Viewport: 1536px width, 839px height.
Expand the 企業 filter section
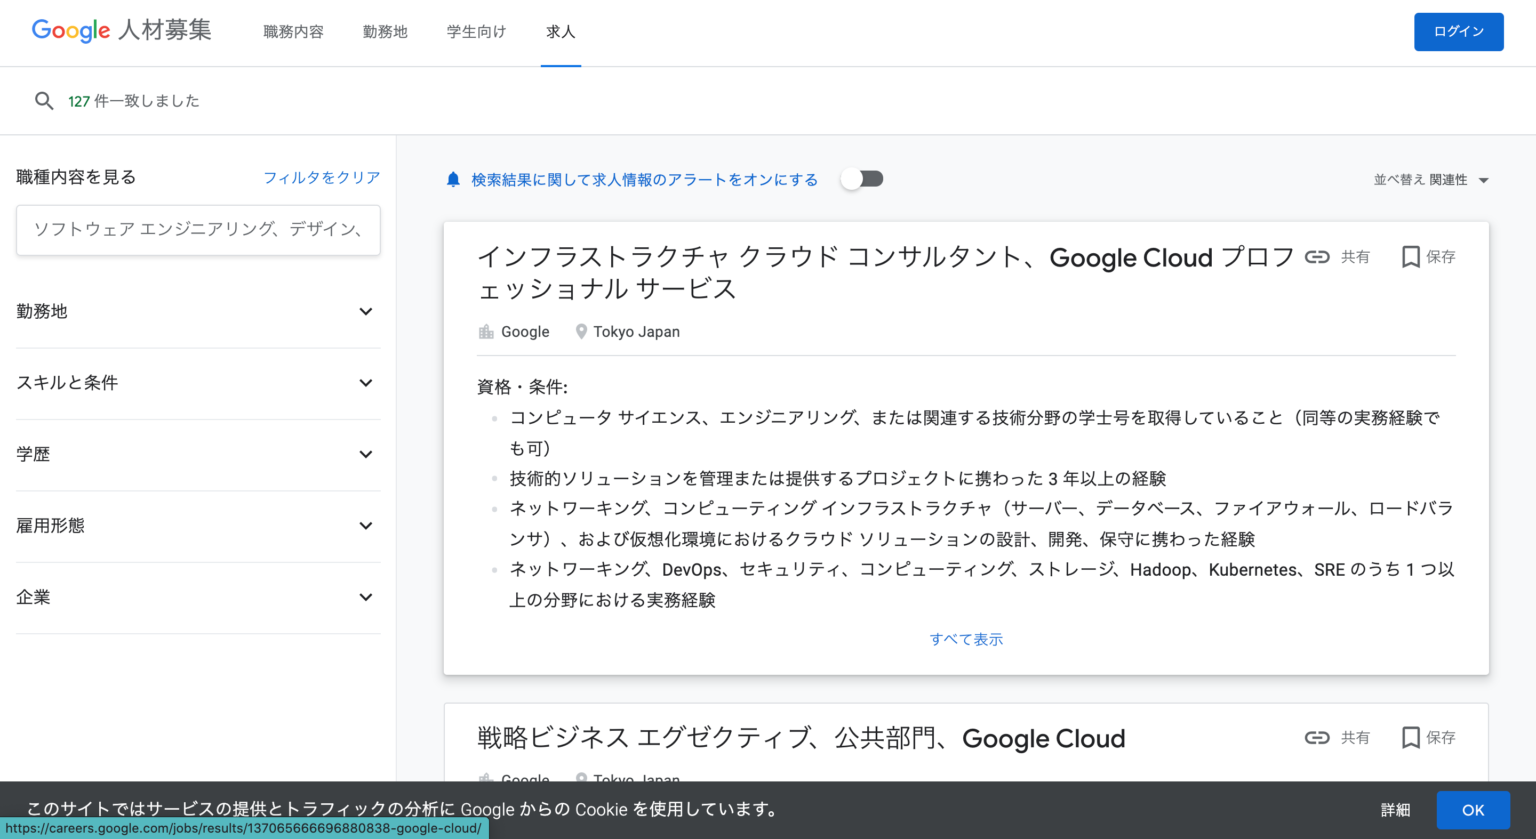point(198,596)
